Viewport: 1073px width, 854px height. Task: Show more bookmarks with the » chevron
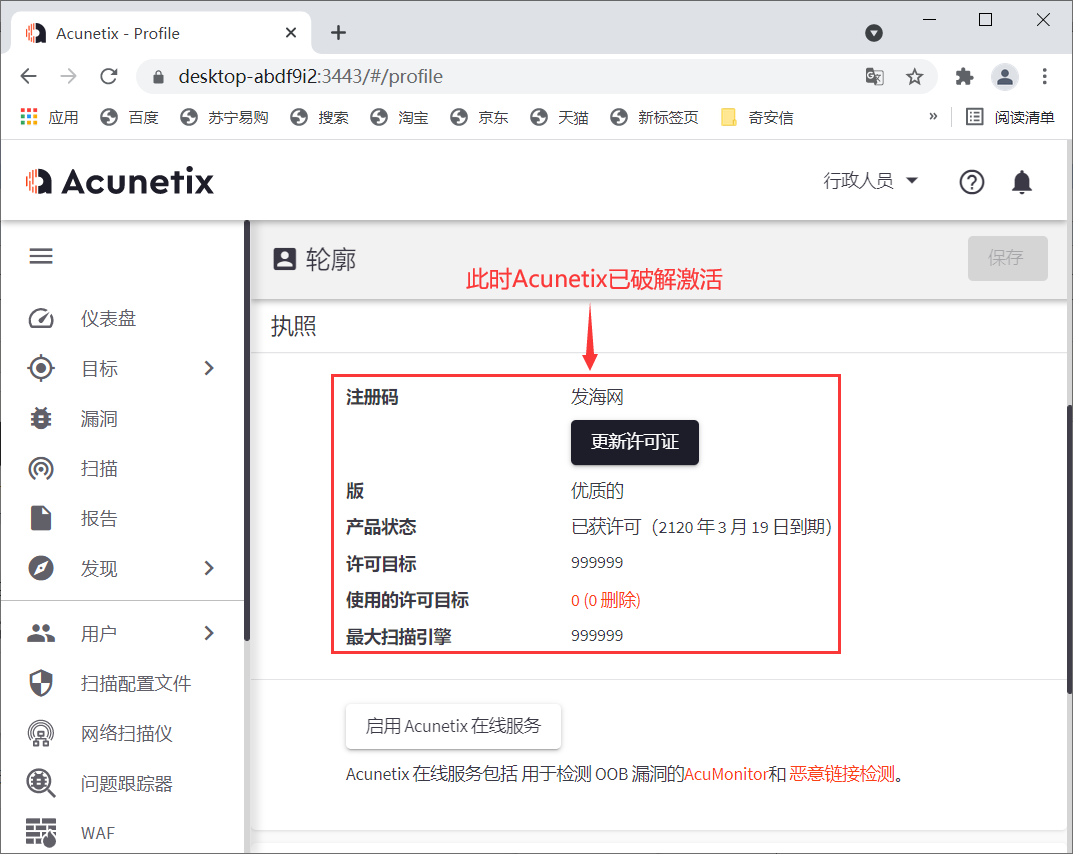coord(933,117)
